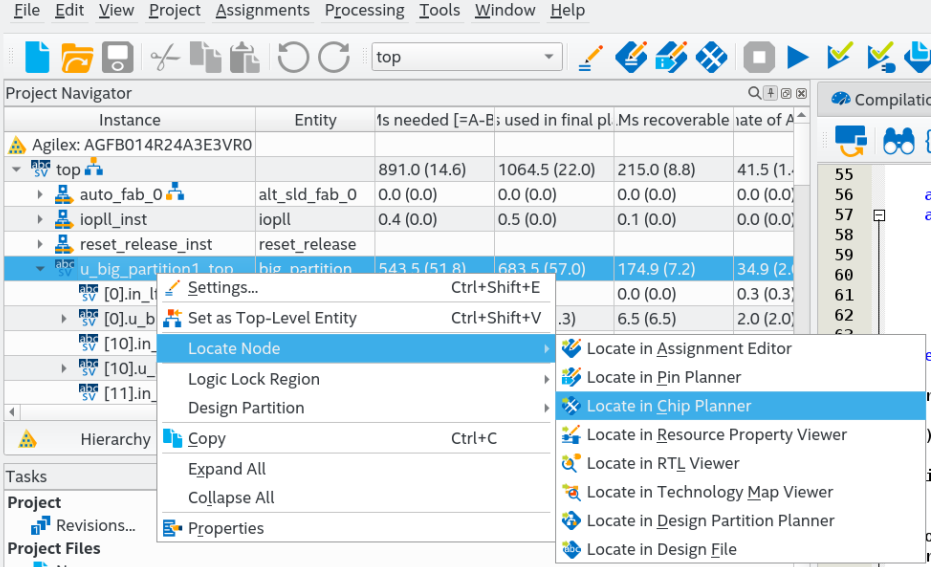Close the Project Navigator panel
The height and width of the screenshot is (567, 931).
tap(802, 93)
